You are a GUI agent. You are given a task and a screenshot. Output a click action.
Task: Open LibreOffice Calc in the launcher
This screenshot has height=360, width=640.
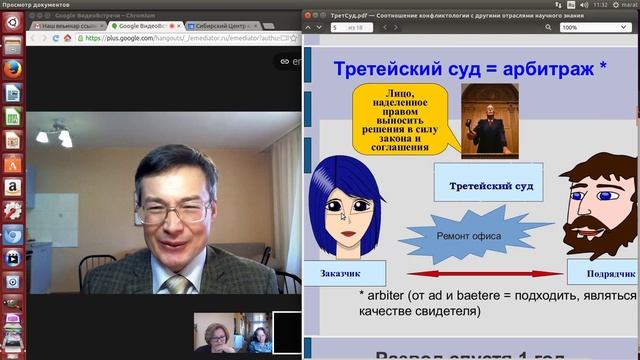click(x=13, y=117)
